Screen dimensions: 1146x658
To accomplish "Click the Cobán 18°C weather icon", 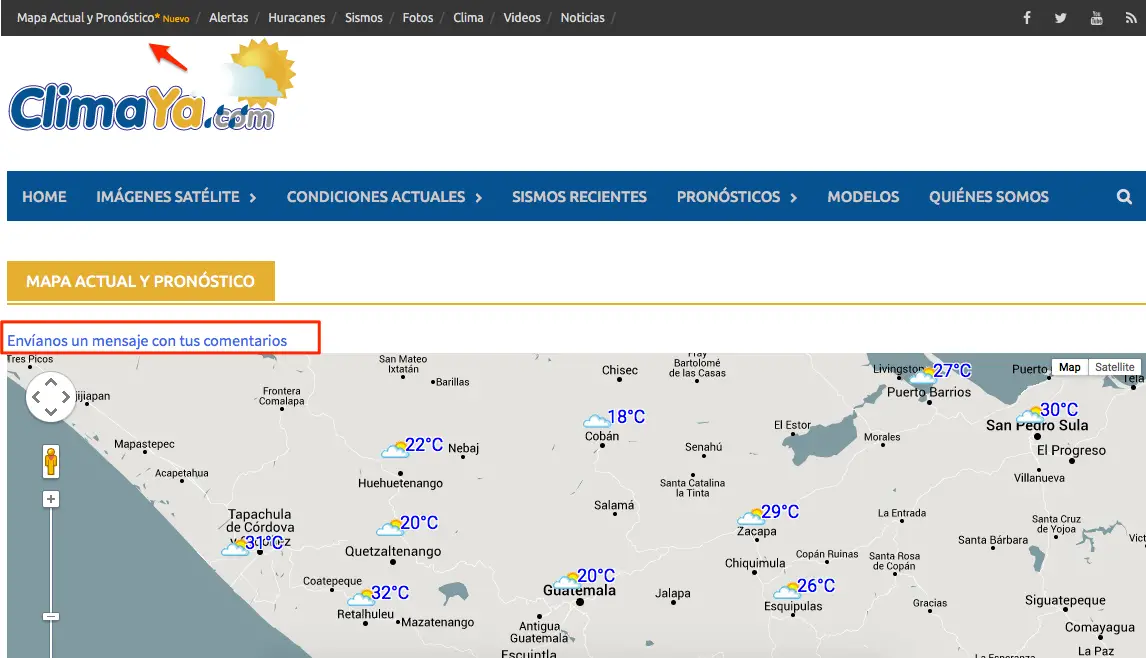I will click(x=596, y=420).
